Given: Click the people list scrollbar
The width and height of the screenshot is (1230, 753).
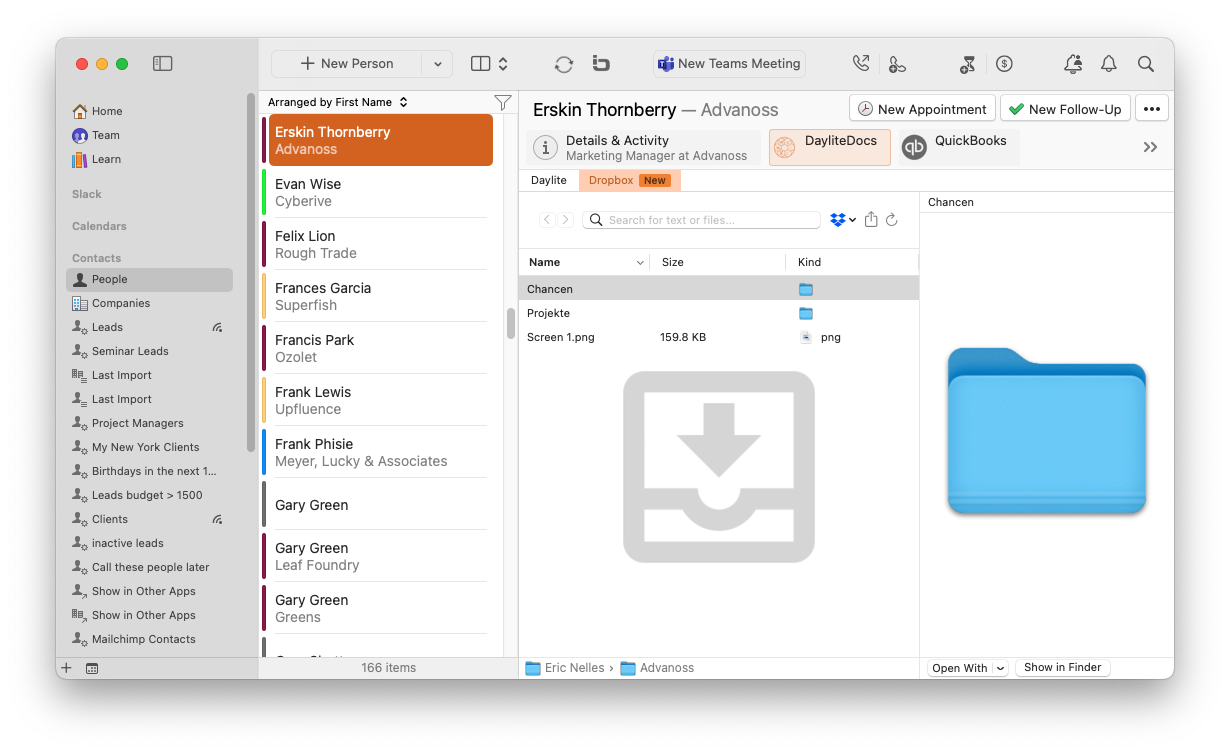Looking at the screenshot, I should tap(511, 323).
